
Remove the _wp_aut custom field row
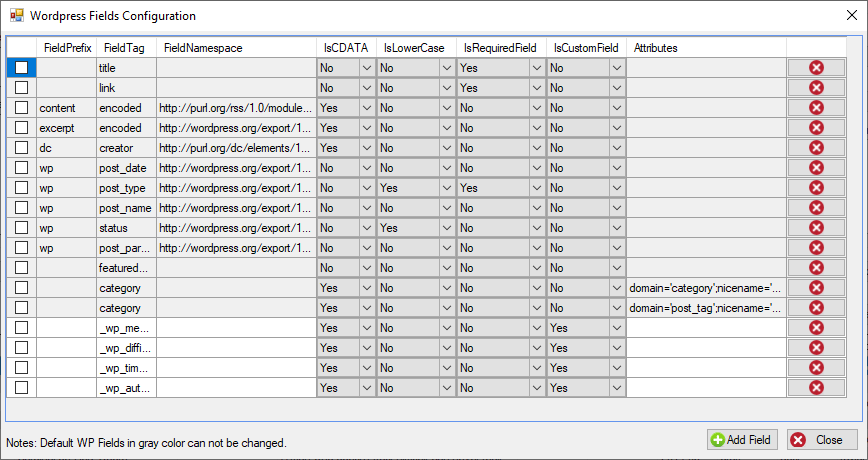coord(817,387)
